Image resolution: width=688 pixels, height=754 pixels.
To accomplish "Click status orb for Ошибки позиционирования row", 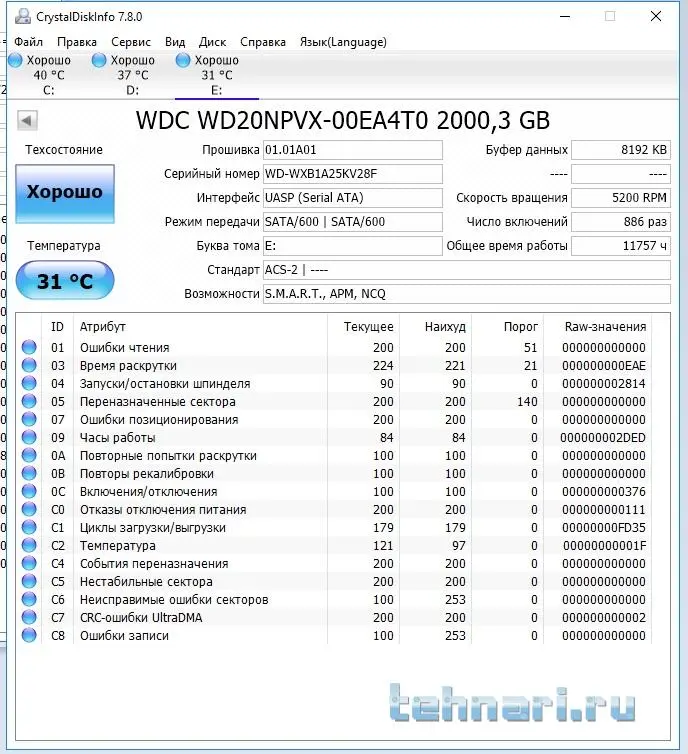I will click(29, 419).
